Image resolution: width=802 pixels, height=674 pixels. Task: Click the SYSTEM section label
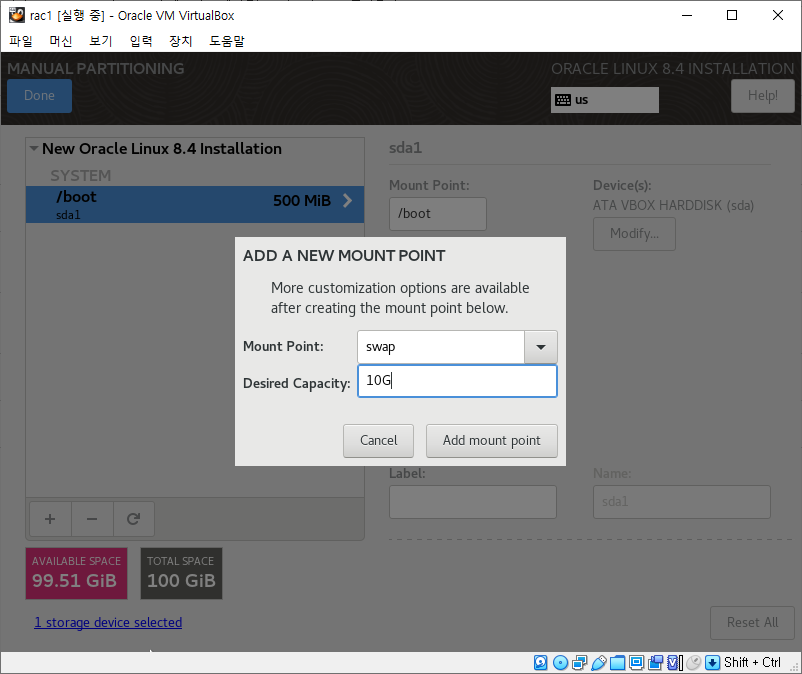80,175
